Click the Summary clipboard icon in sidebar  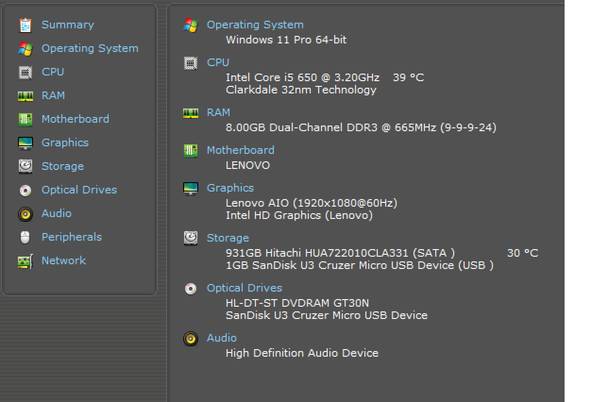25,25
